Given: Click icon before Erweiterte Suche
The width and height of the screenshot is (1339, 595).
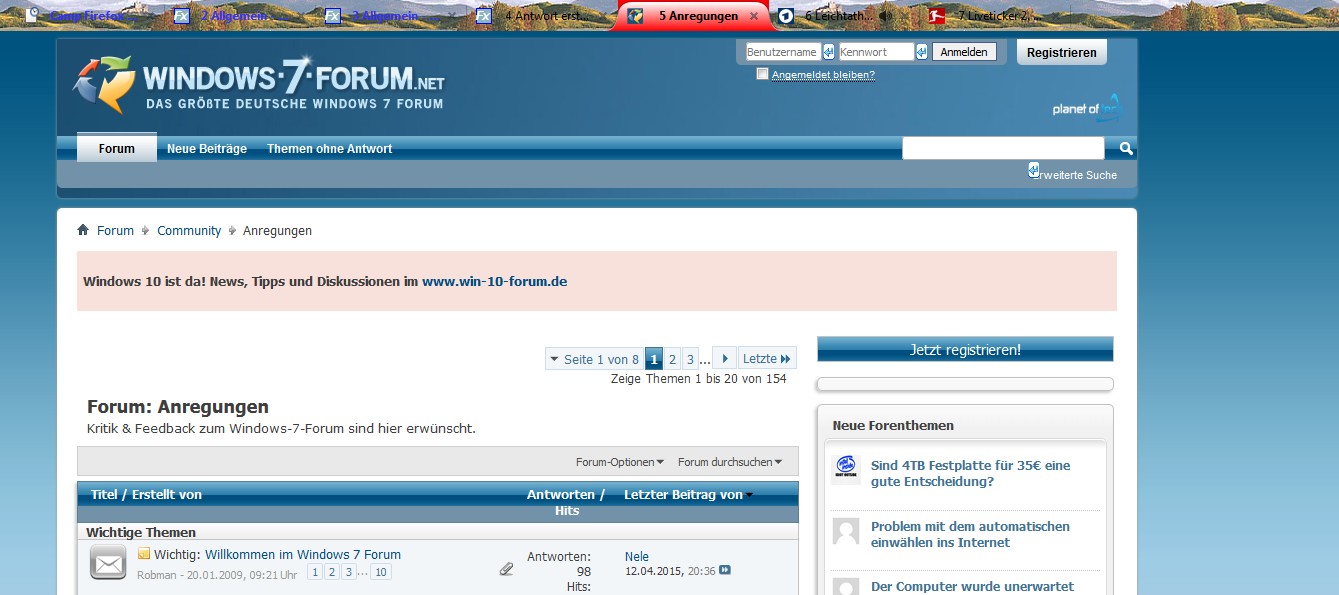Looking at the screenshot, I should [x=1034, y=170].
